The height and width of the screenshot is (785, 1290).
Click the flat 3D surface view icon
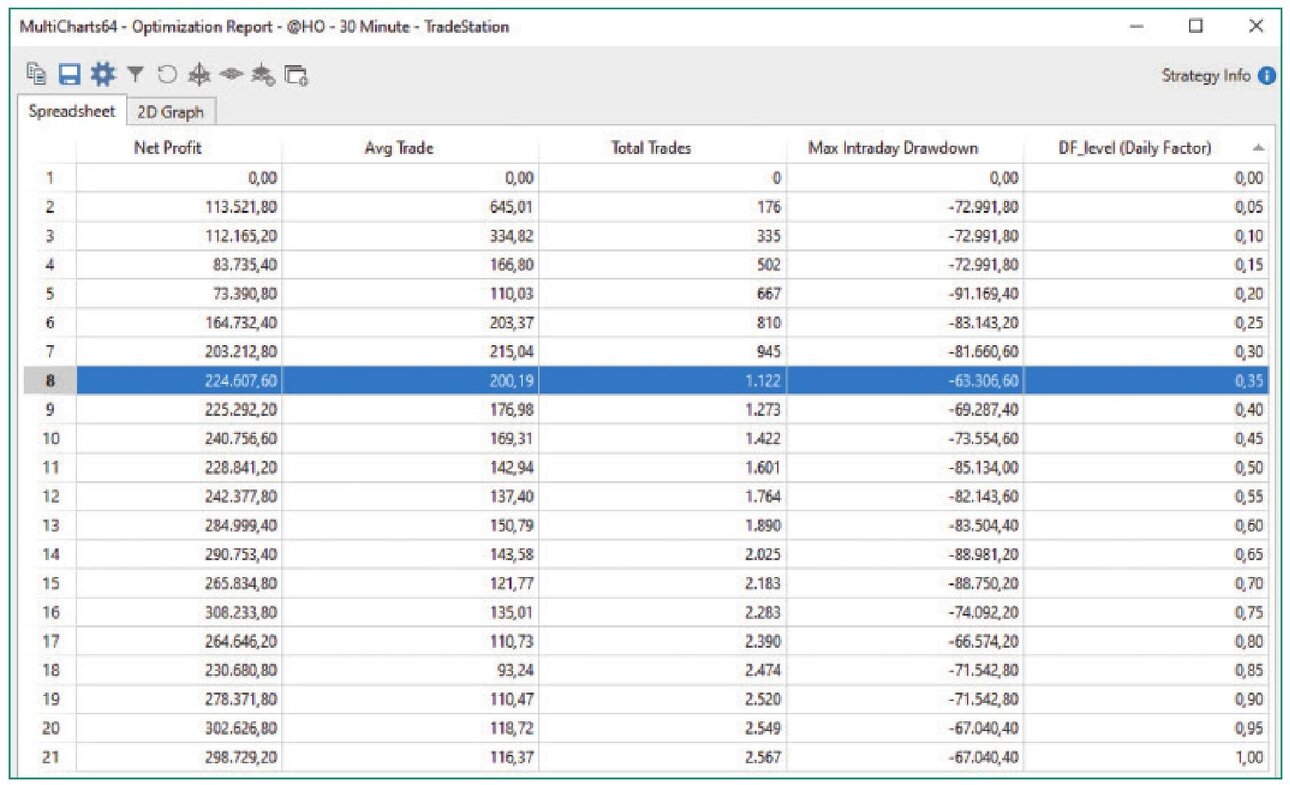pyautogui.click(x=232, y=74)
